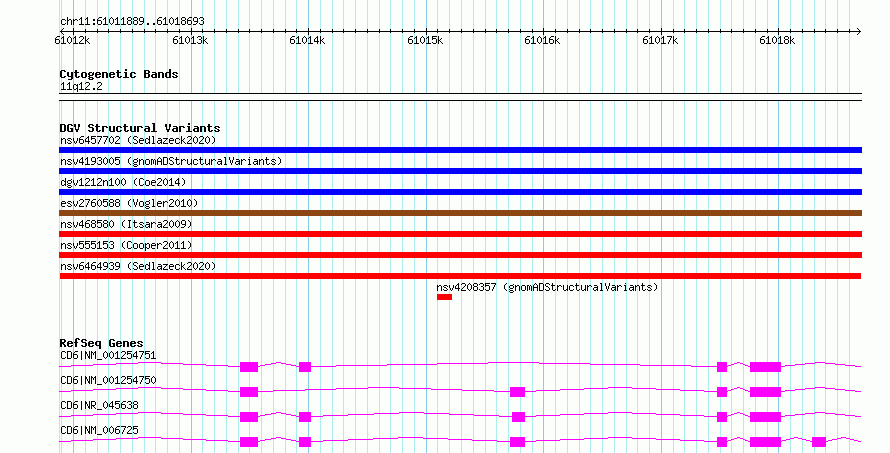Open variant label esv2760588 (Vogler2010)
Screen dimensions: 890x453
[129, 203]
